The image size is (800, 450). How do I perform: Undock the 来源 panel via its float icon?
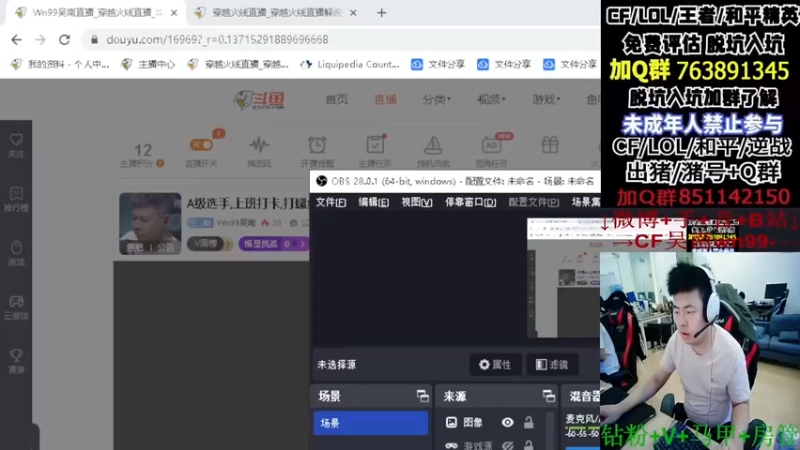[548, 396]
